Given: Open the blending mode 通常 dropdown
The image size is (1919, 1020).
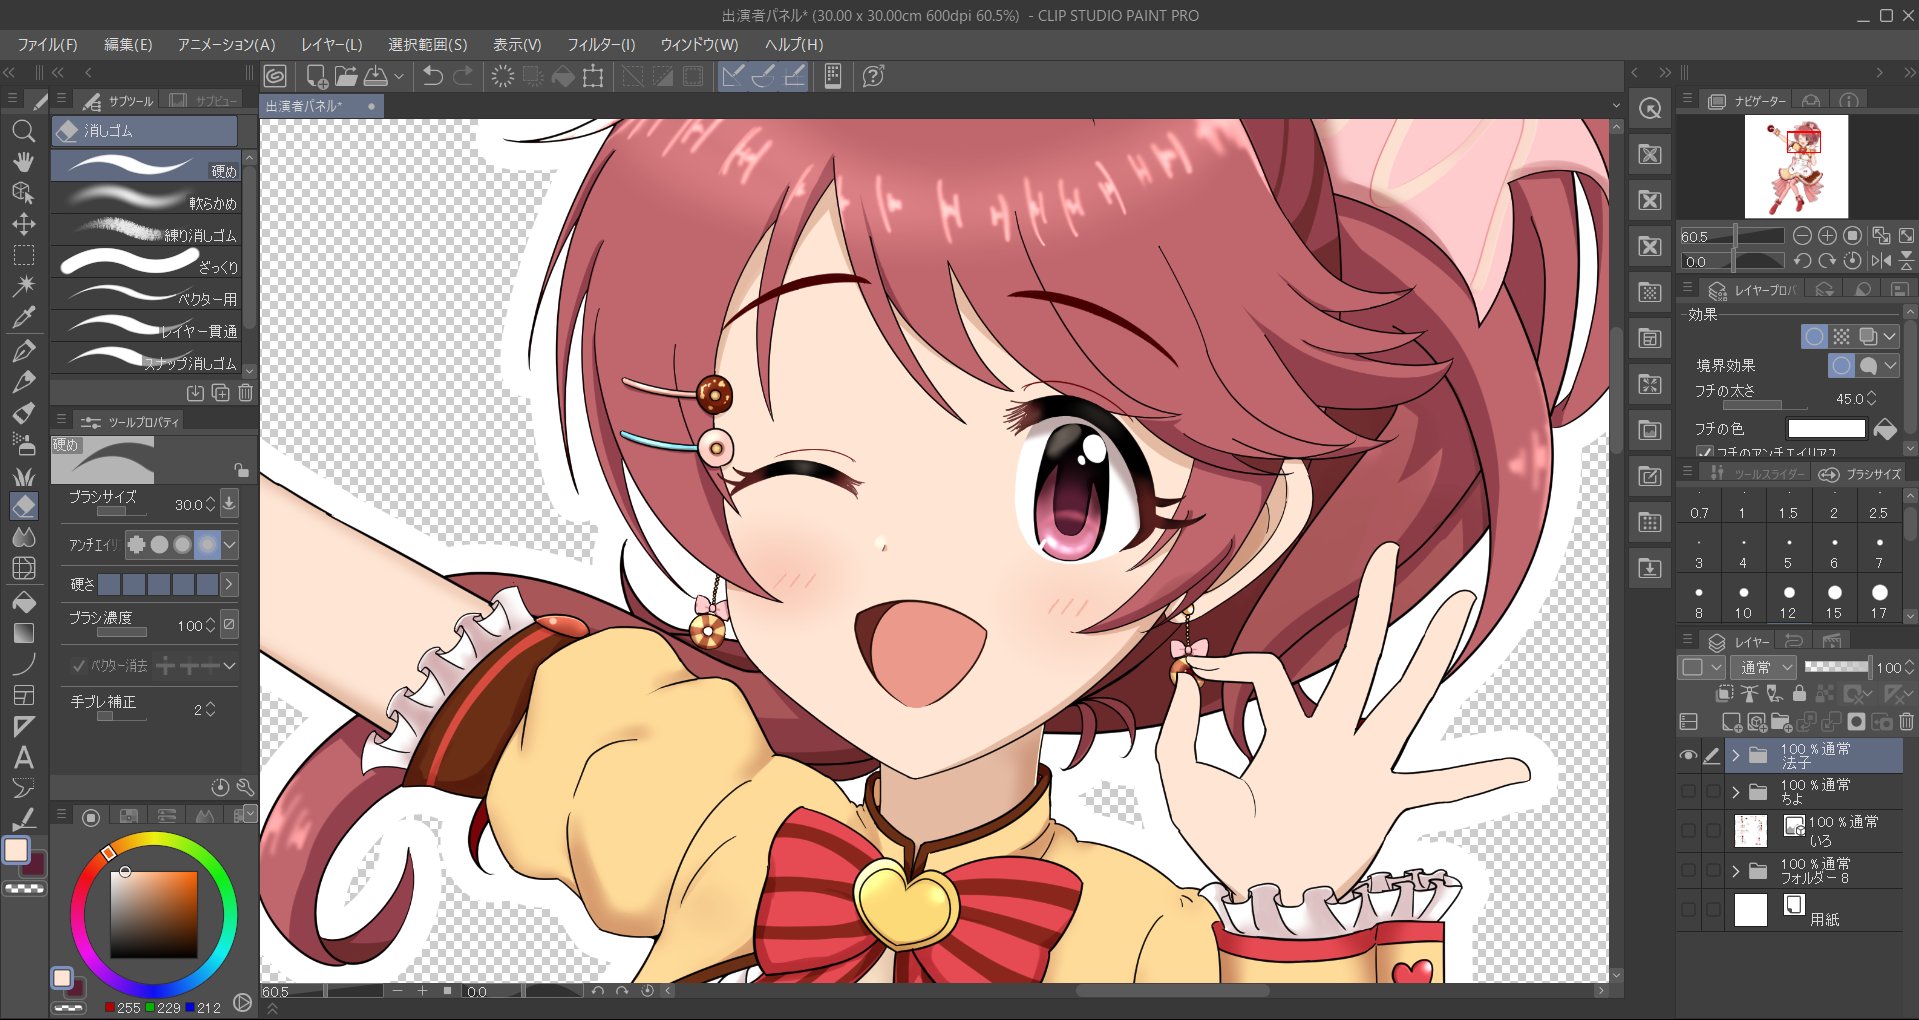Looking at the screenshot, I should point(1764,667).
